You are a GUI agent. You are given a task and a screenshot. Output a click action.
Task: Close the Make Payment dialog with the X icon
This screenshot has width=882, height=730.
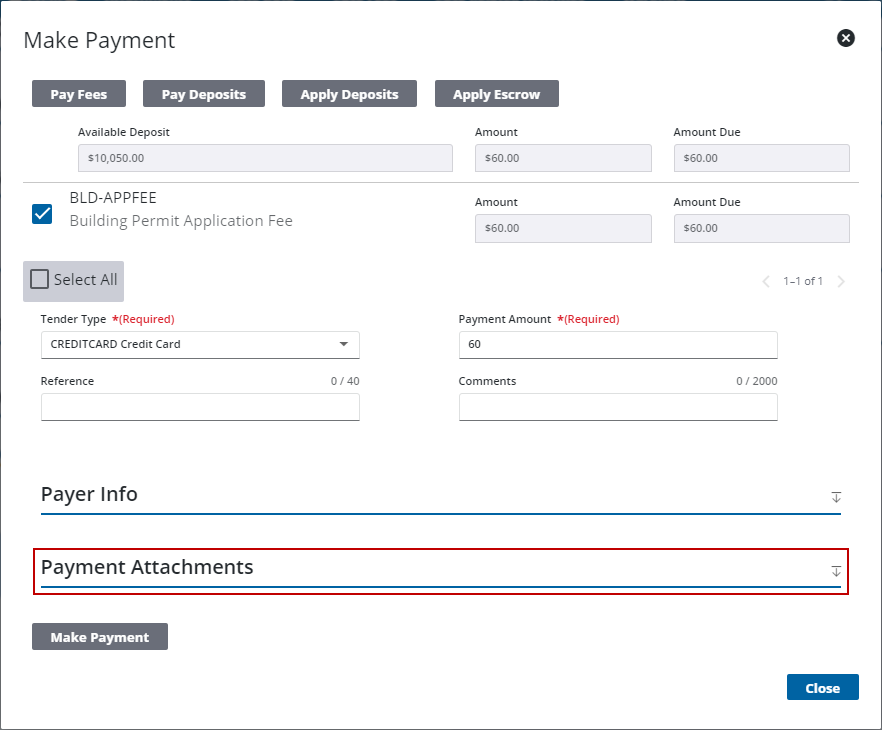(x=846, y=38)
